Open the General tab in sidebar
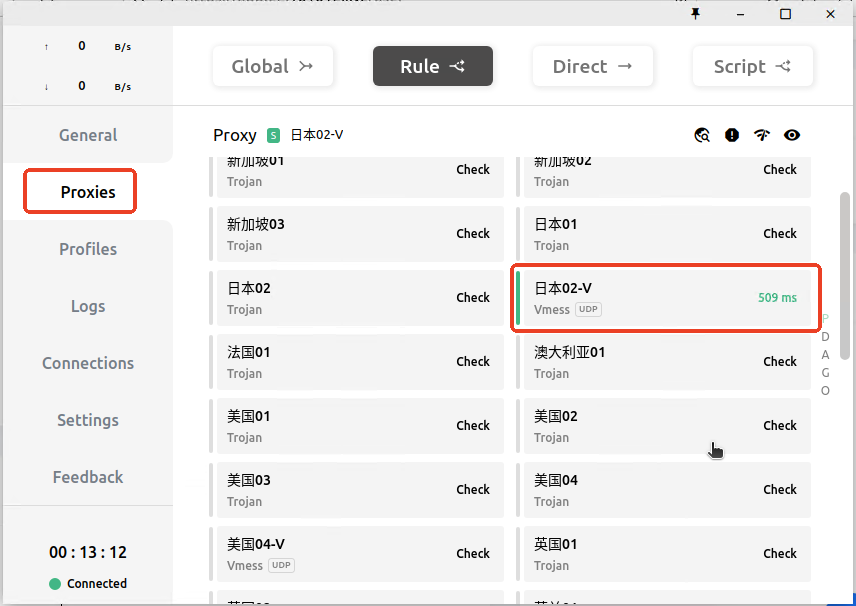Screen dimensions: 856x606 tap(88, 135)
